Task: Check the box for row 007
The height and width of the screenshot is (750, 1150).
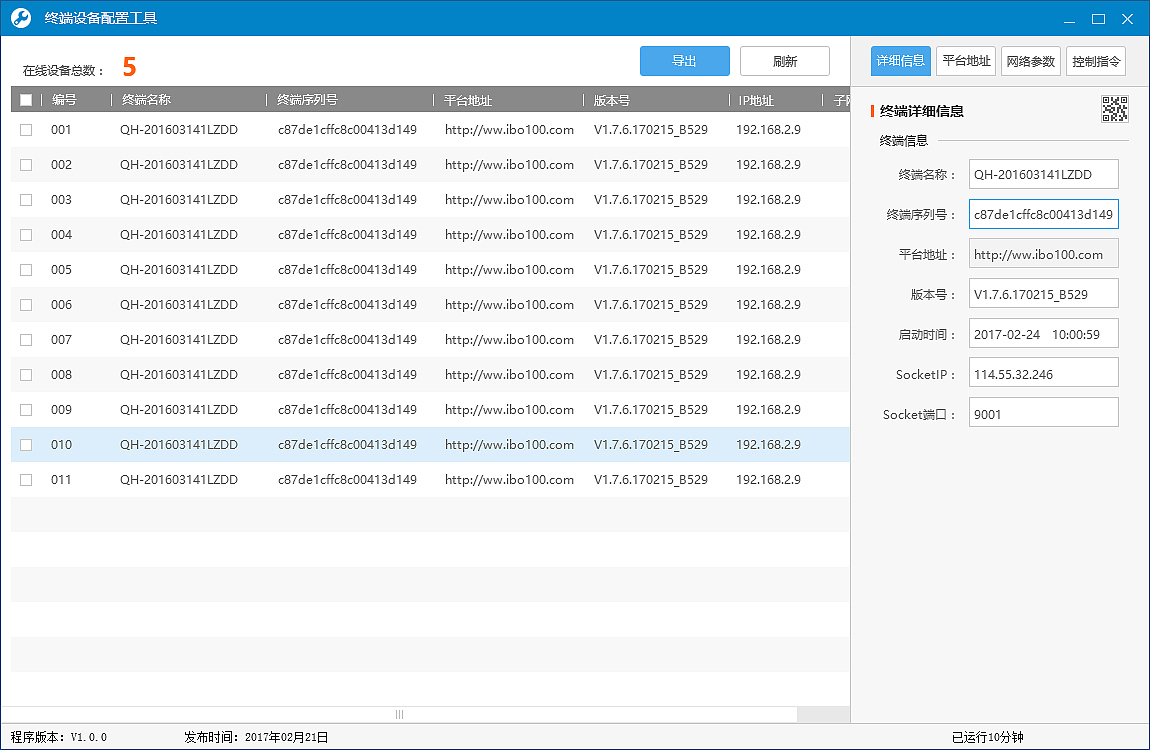Action: 26,339
